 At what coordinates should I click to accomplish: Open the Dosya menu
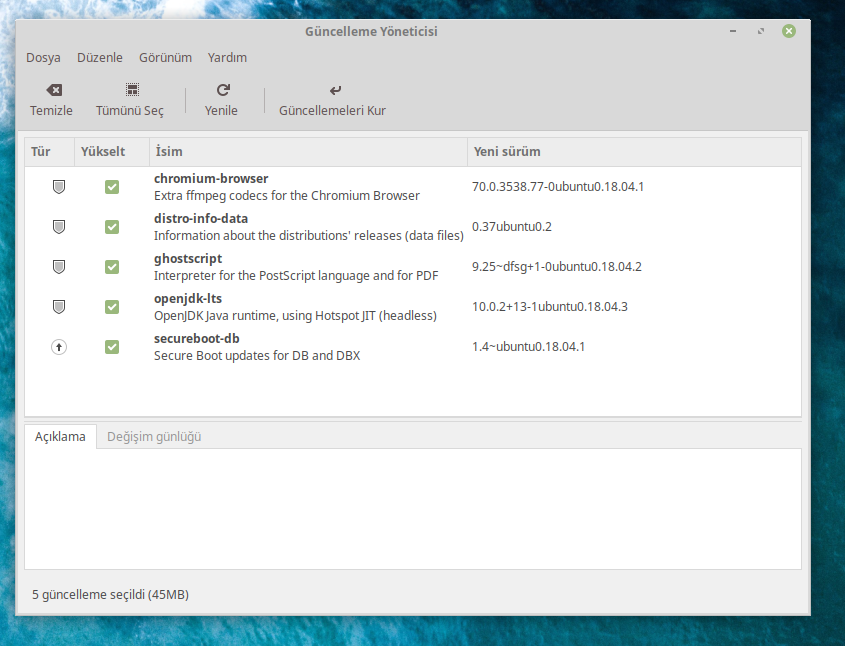click(43, 58)
